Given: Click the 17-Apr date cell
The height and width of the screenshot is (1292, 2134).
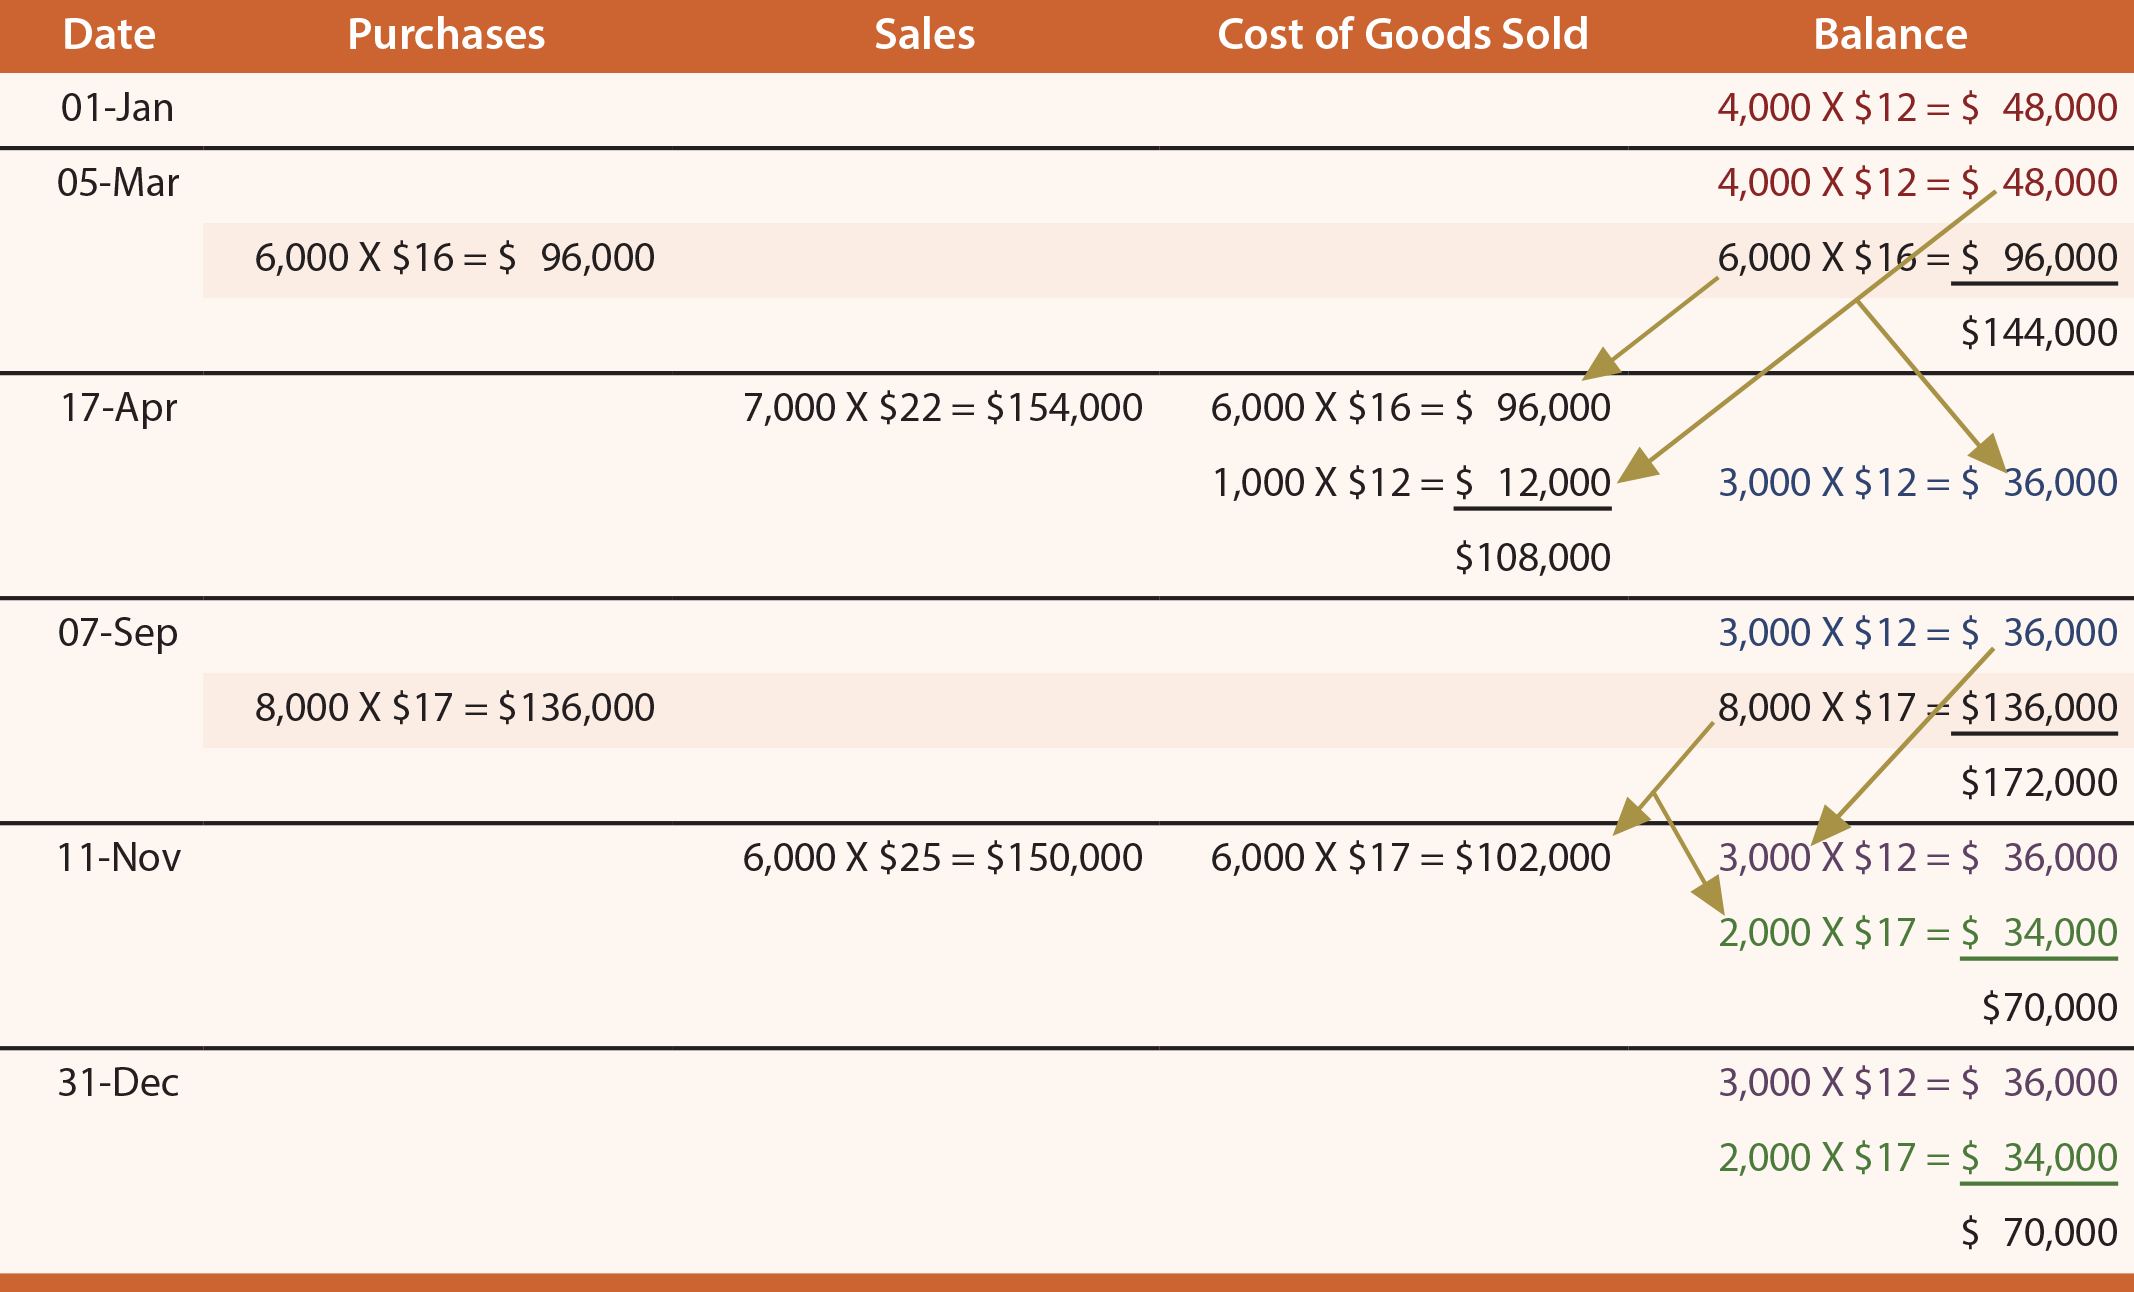Looking at the screenshot, I should coord(118,408).
